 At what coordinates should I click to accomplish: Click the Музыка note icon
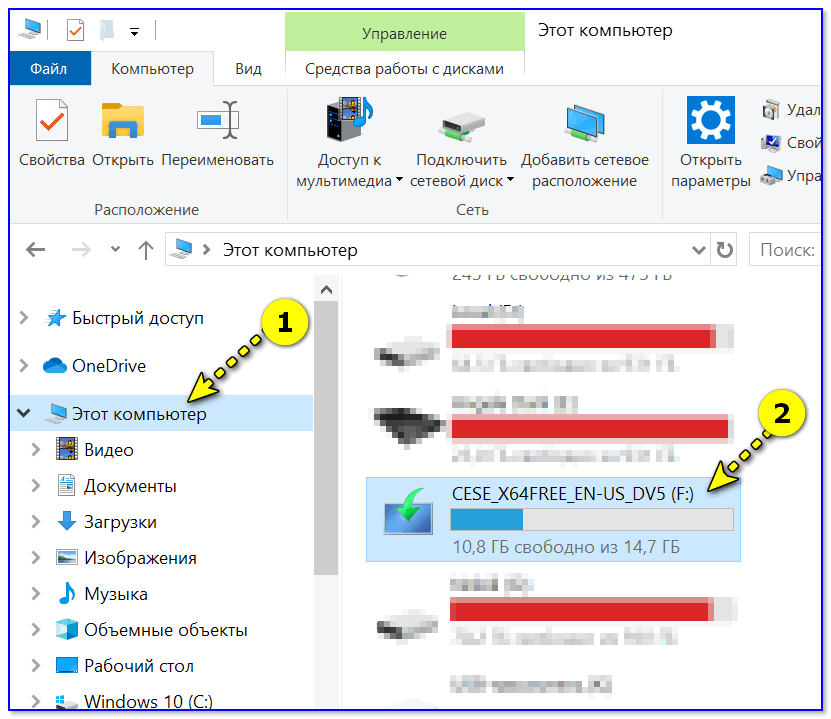click(x=67, y=593)
